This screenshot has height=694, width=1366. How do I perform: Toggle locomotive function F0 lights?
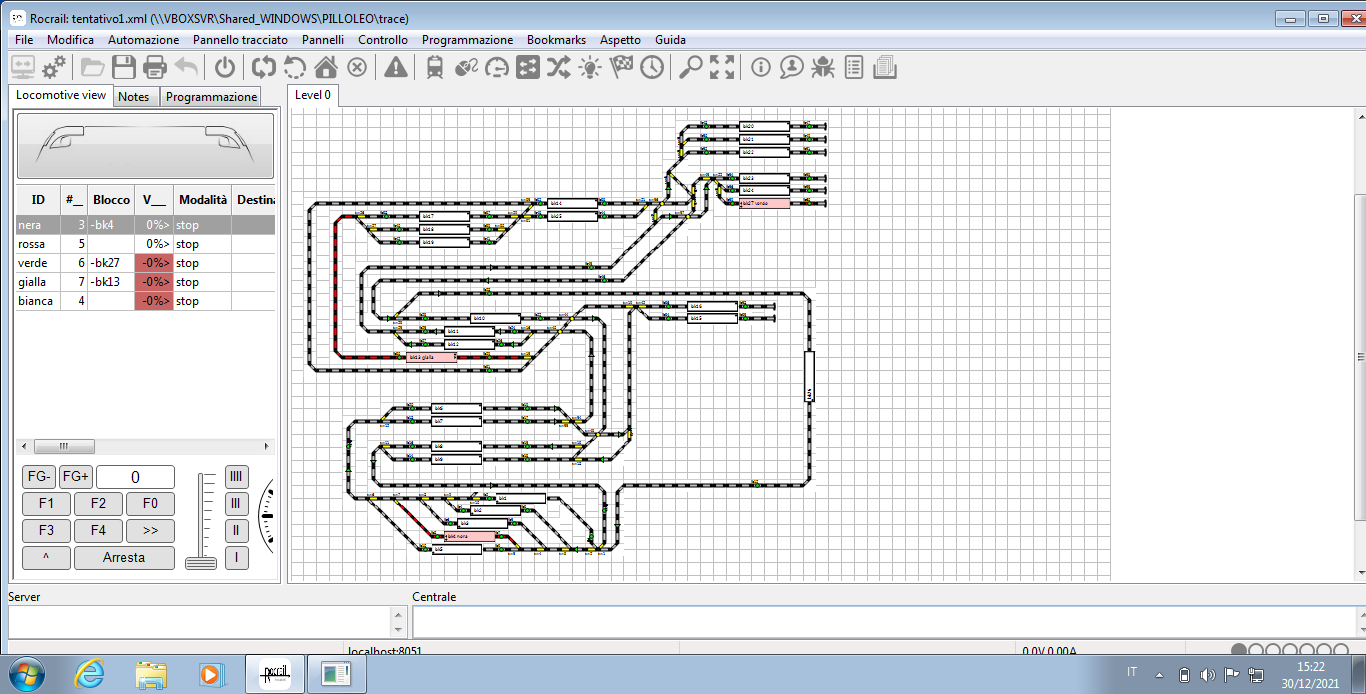(x=149, y=504)
